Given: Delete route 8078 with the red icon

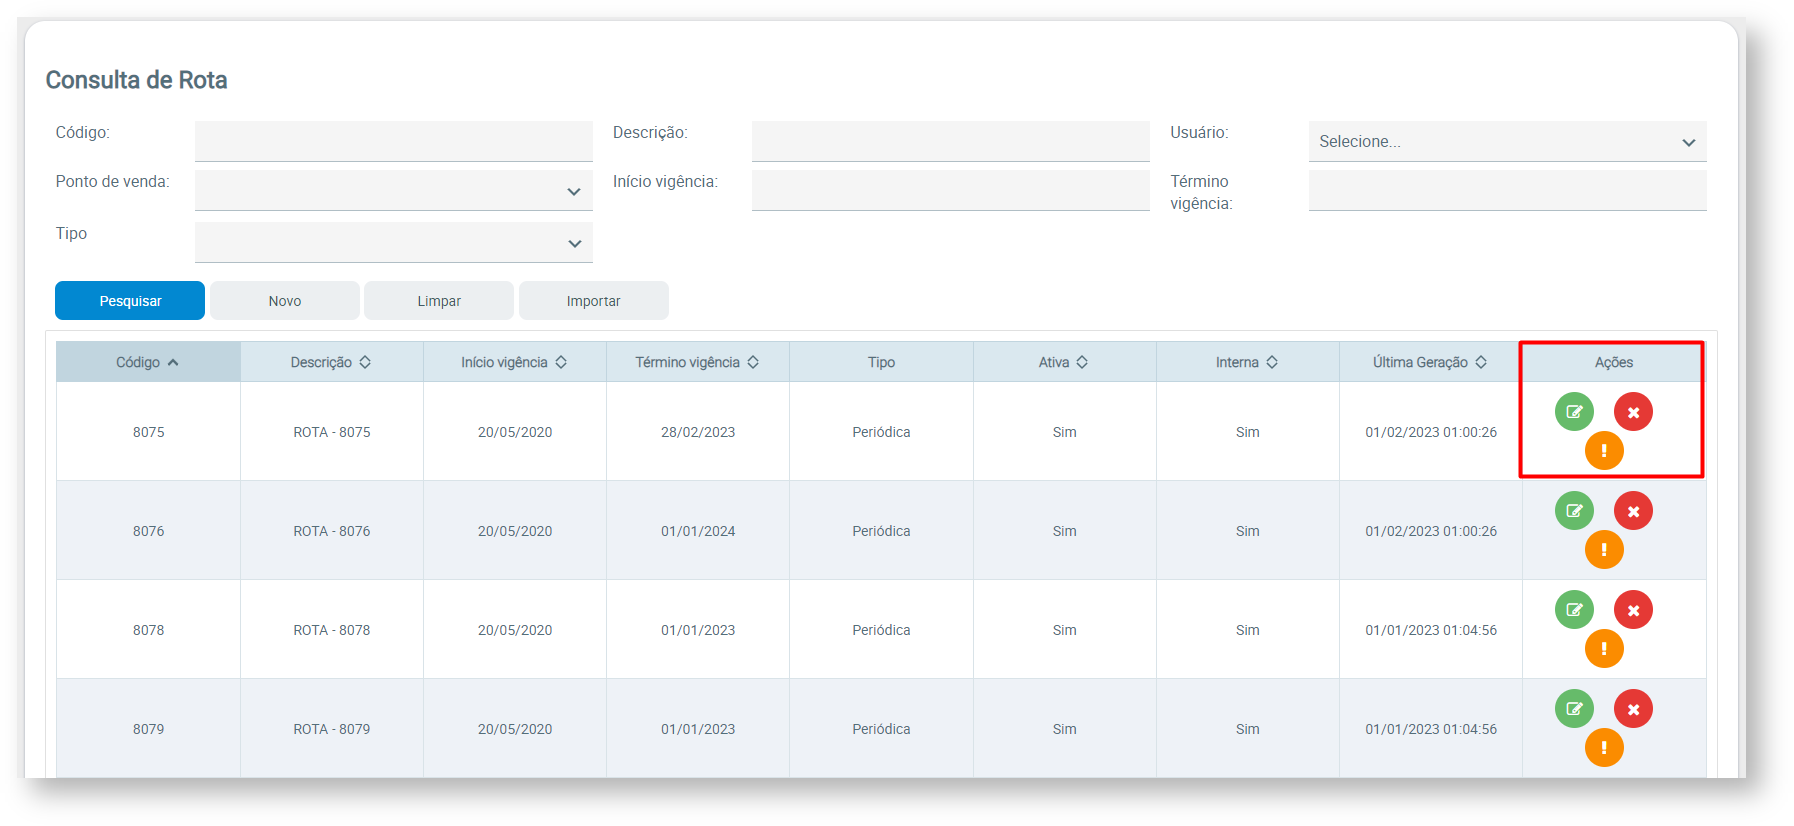Looking at the screenshot, I should (1633, 610).
